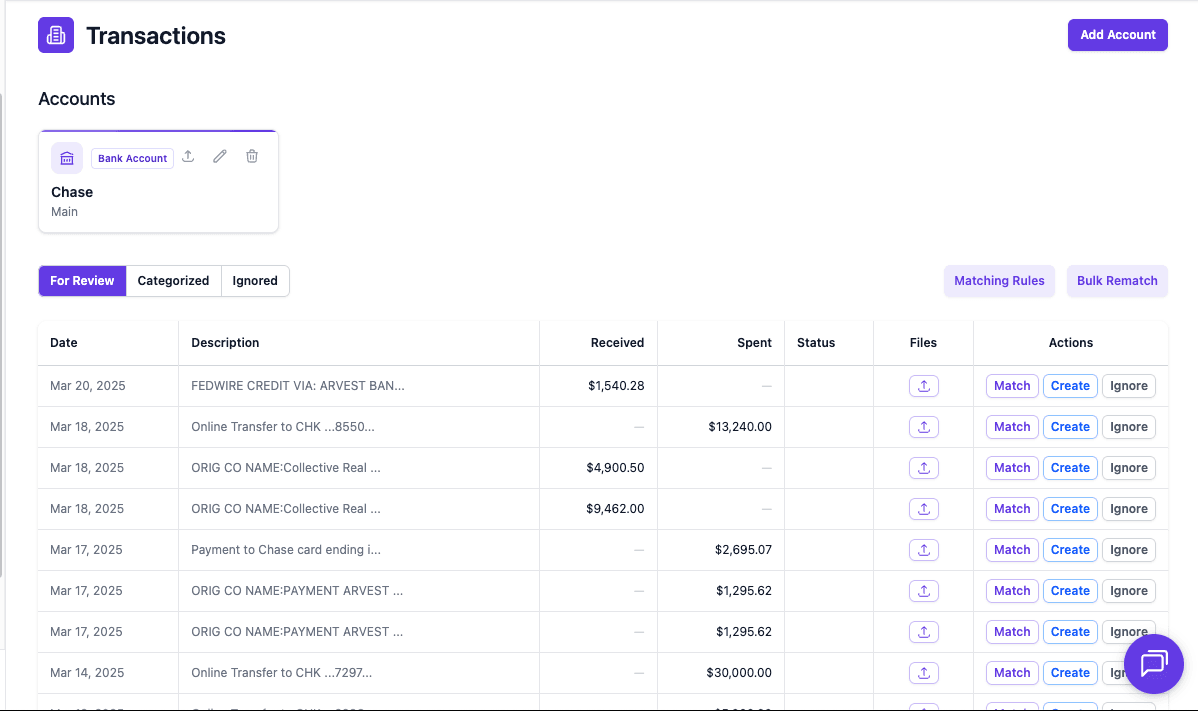Select the For Review tab
Screen dimensions: 1198x711
pyautogui.click(x=82, y=281)
